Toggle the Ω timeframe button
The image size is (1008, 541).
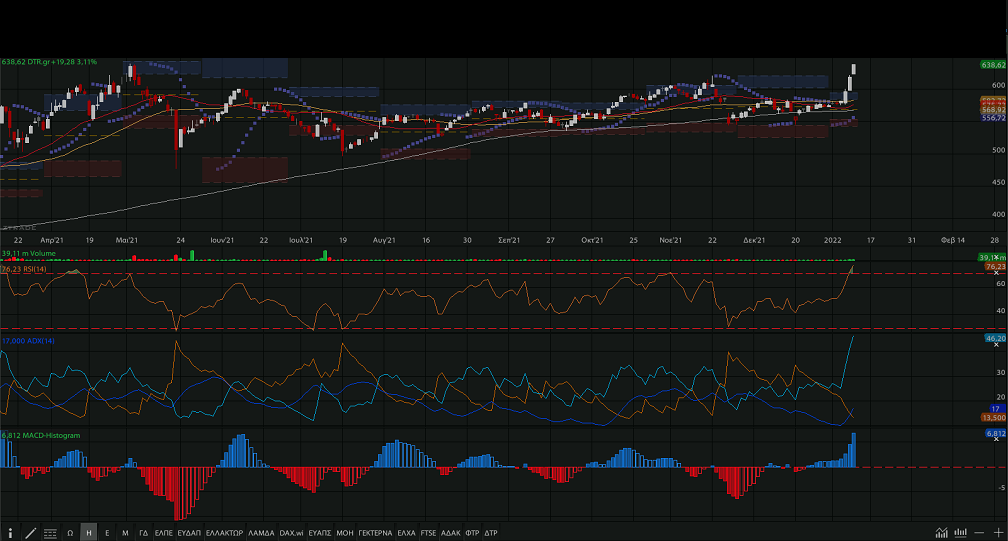click(x=70, y=533)
